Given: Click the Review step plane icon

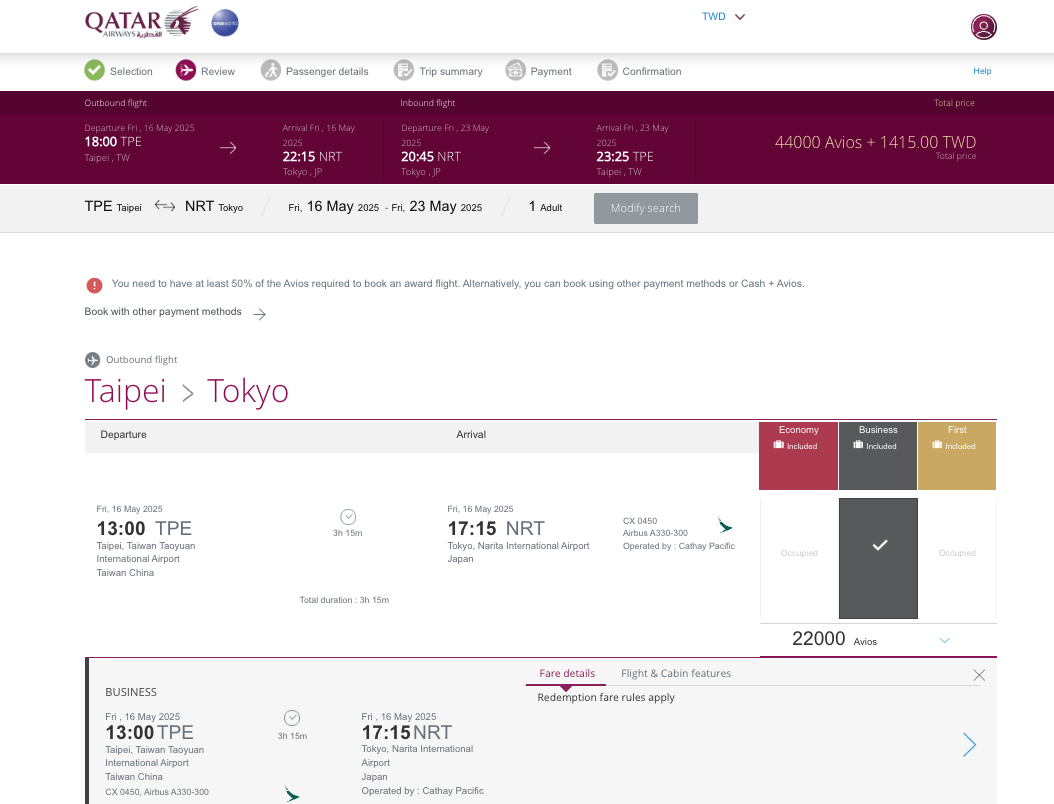Looking at the screenshot, I should [186, 70].
